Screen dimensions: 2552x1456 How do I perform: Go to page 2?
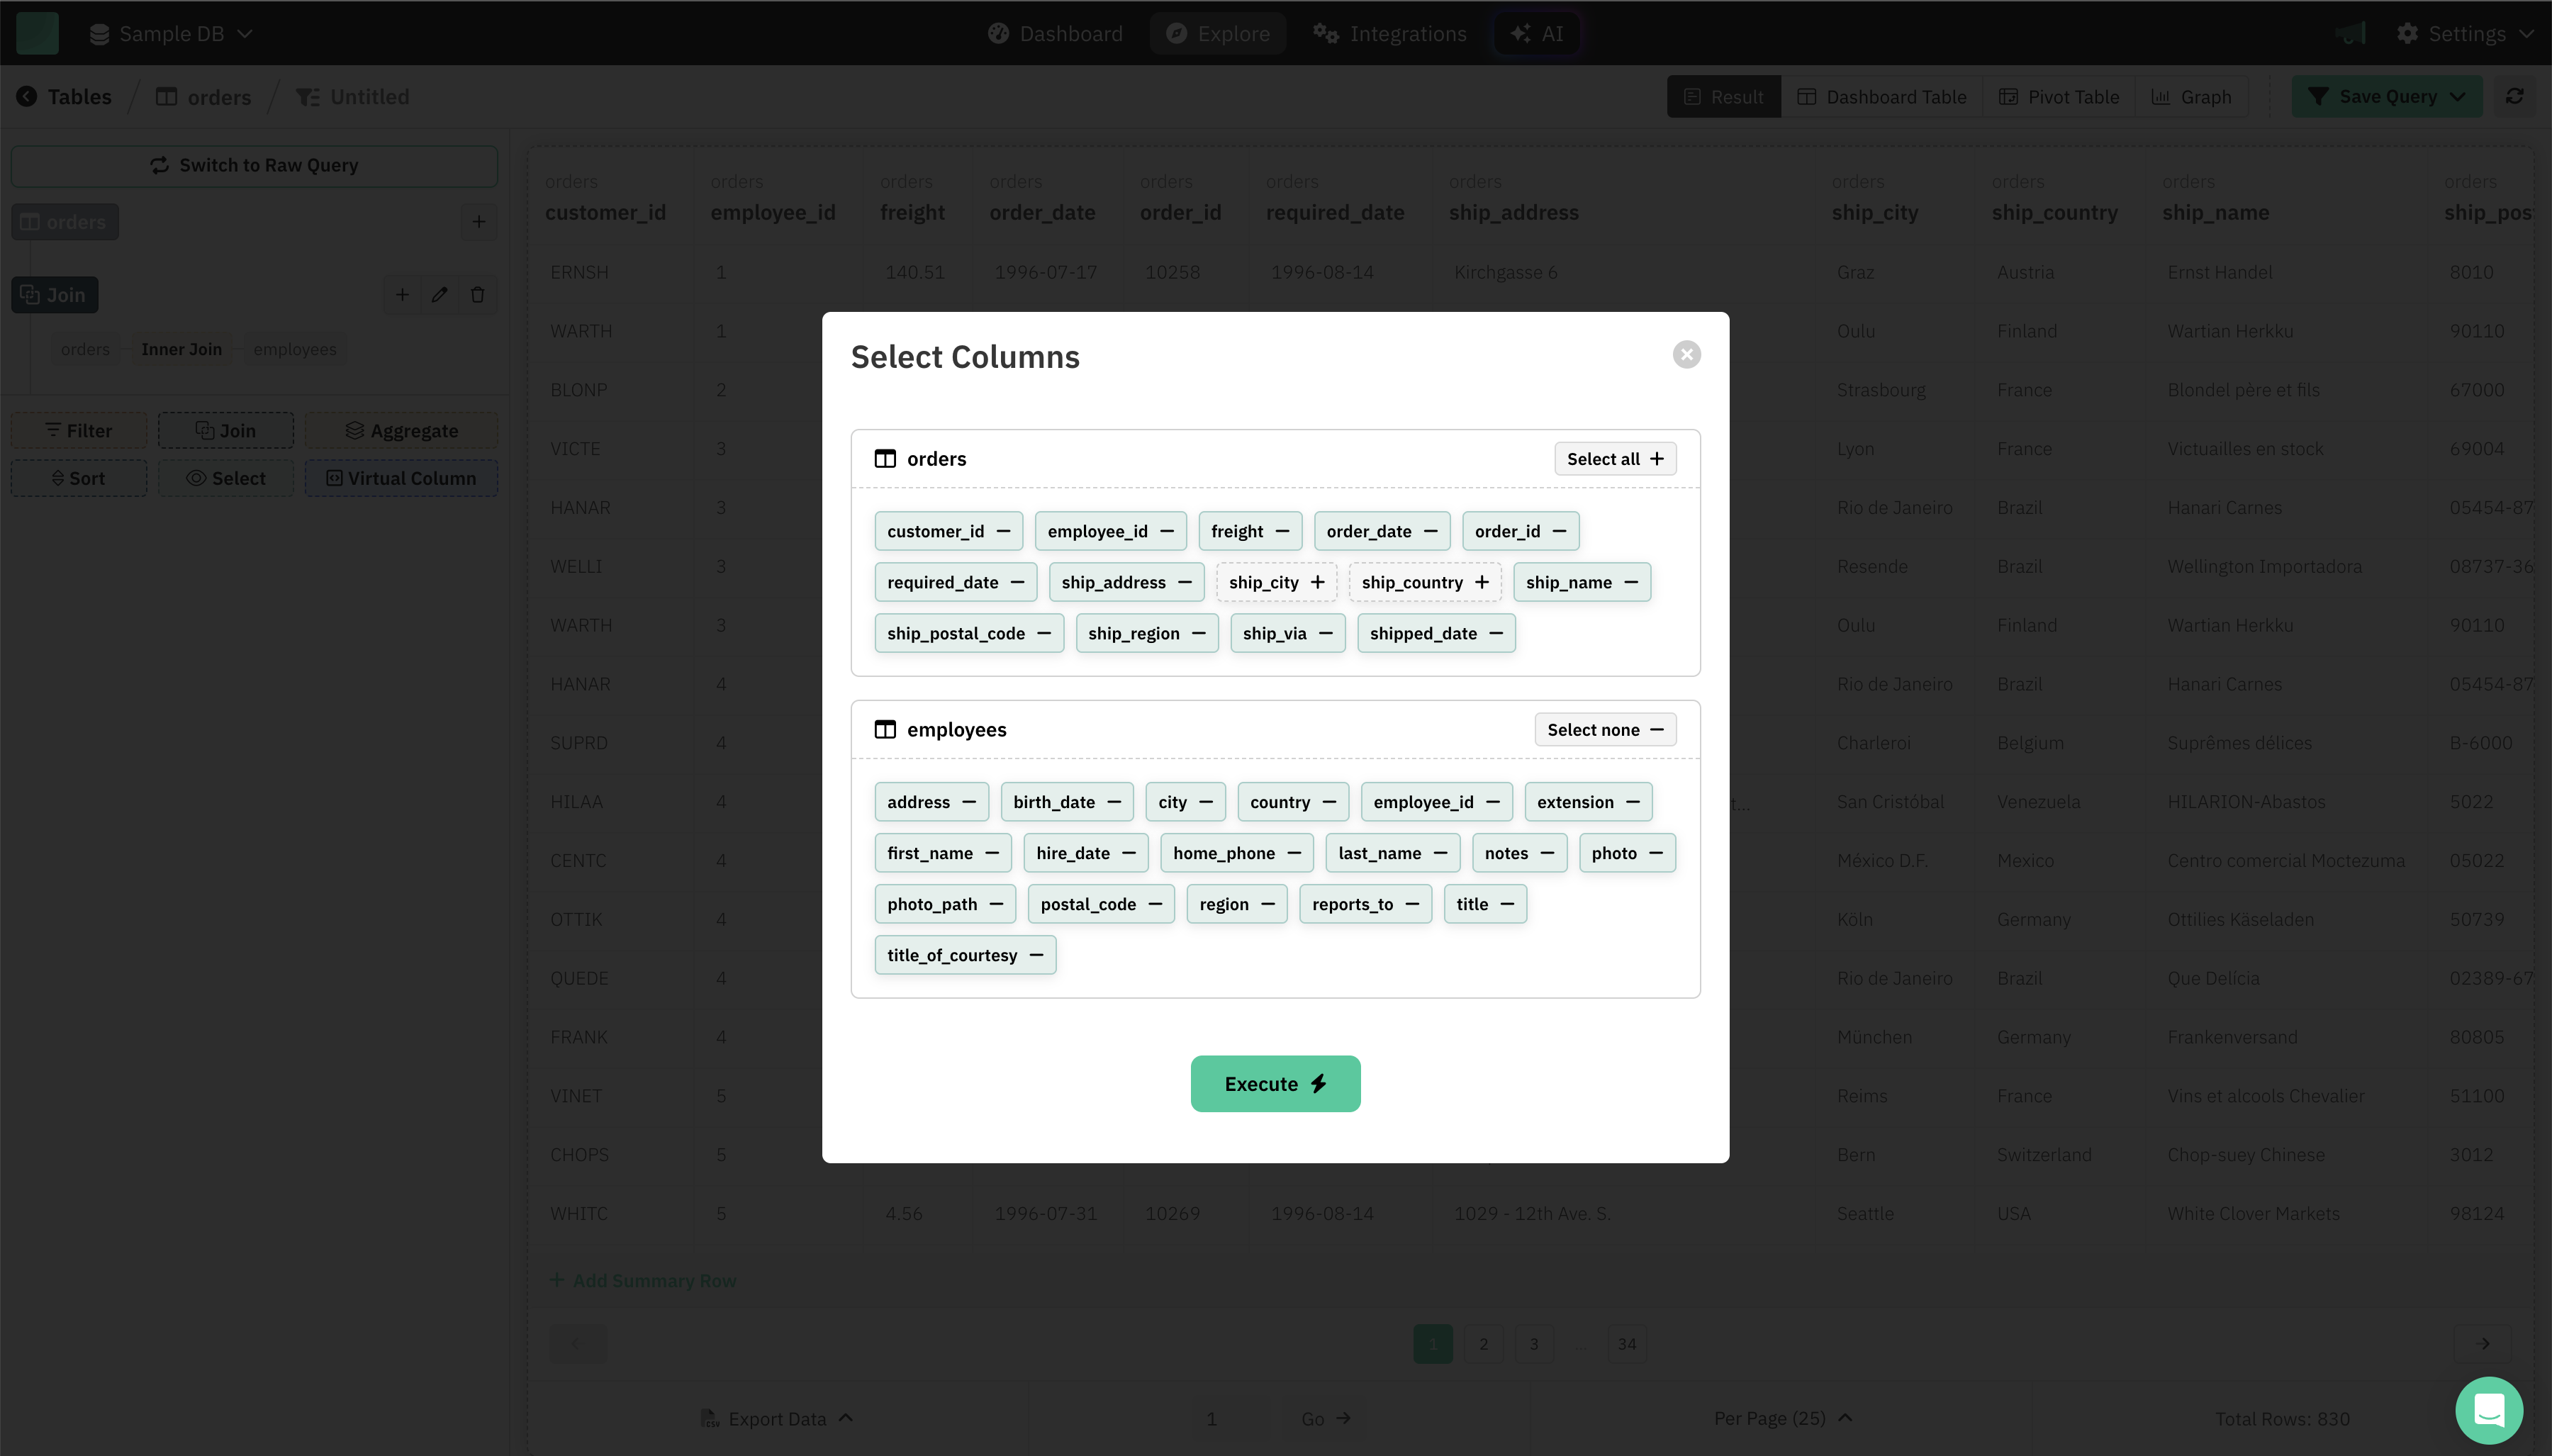pyautogui.click(x=1483, y=1344)
